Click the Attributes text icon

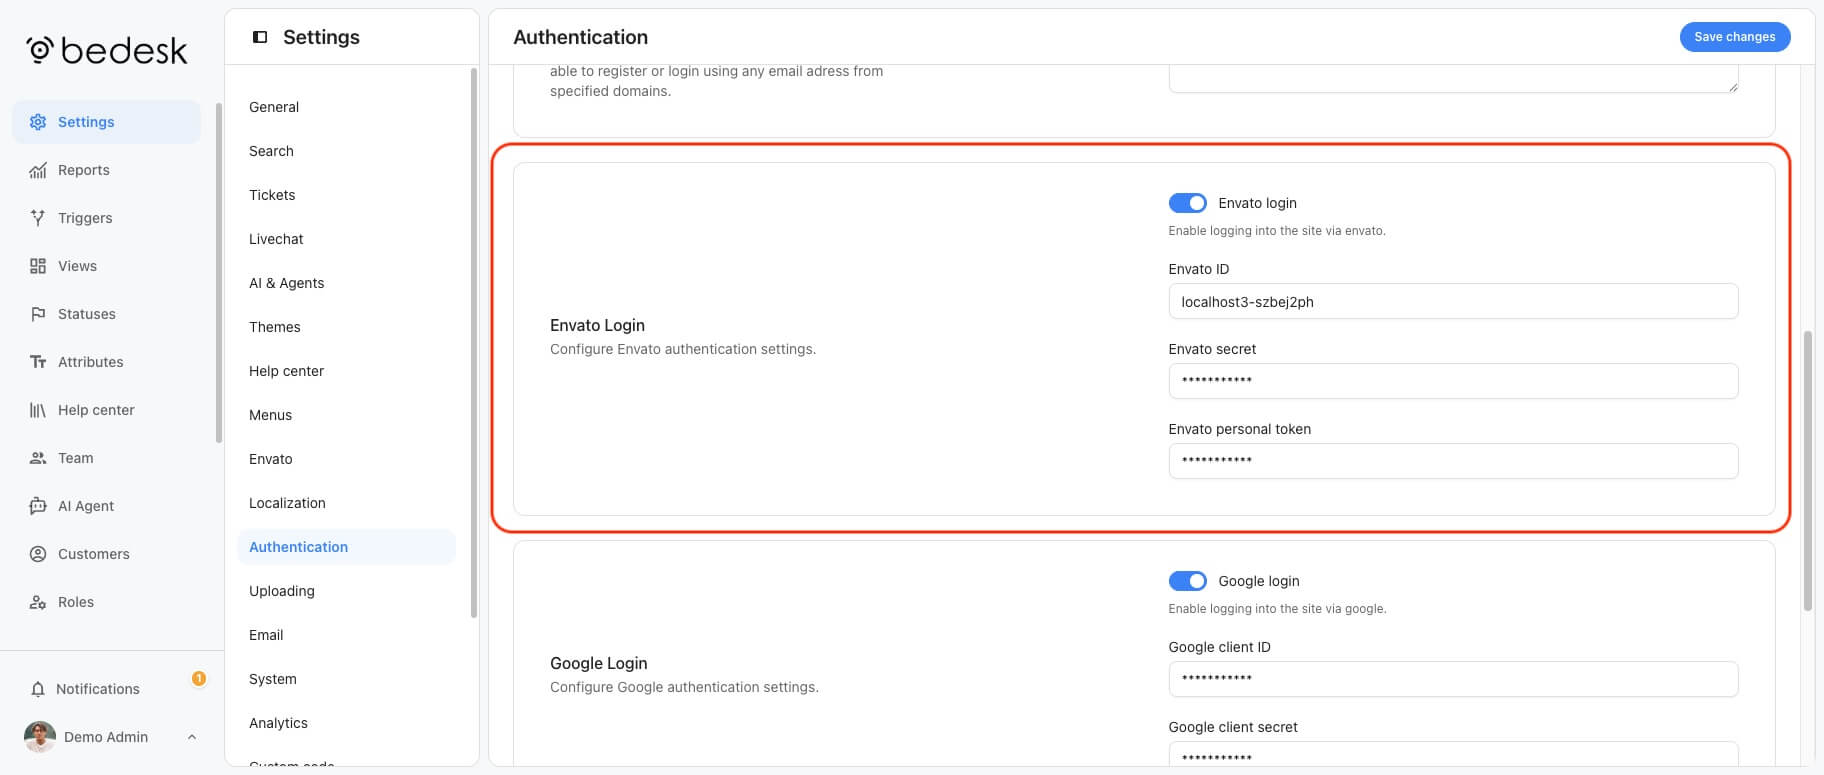pos(38,362)
